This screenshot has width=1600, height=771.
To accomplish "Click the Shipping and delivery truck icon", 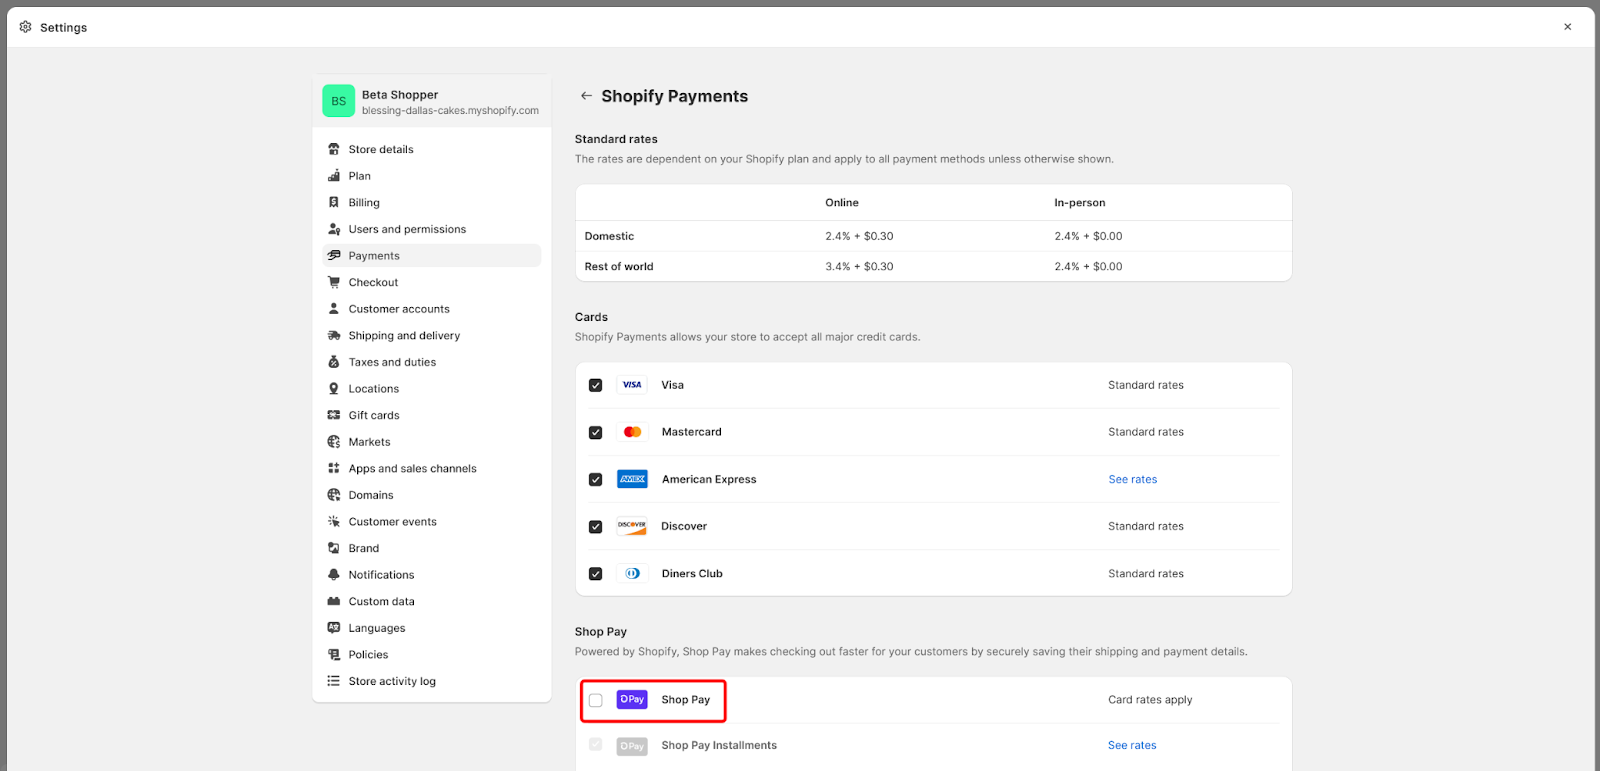I will coord(334,336).
